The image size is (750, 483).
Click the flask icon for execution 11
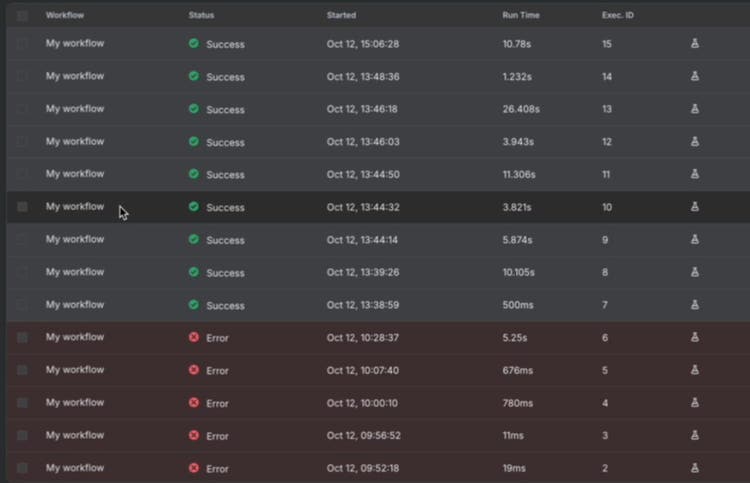click(x=695, y=174)
